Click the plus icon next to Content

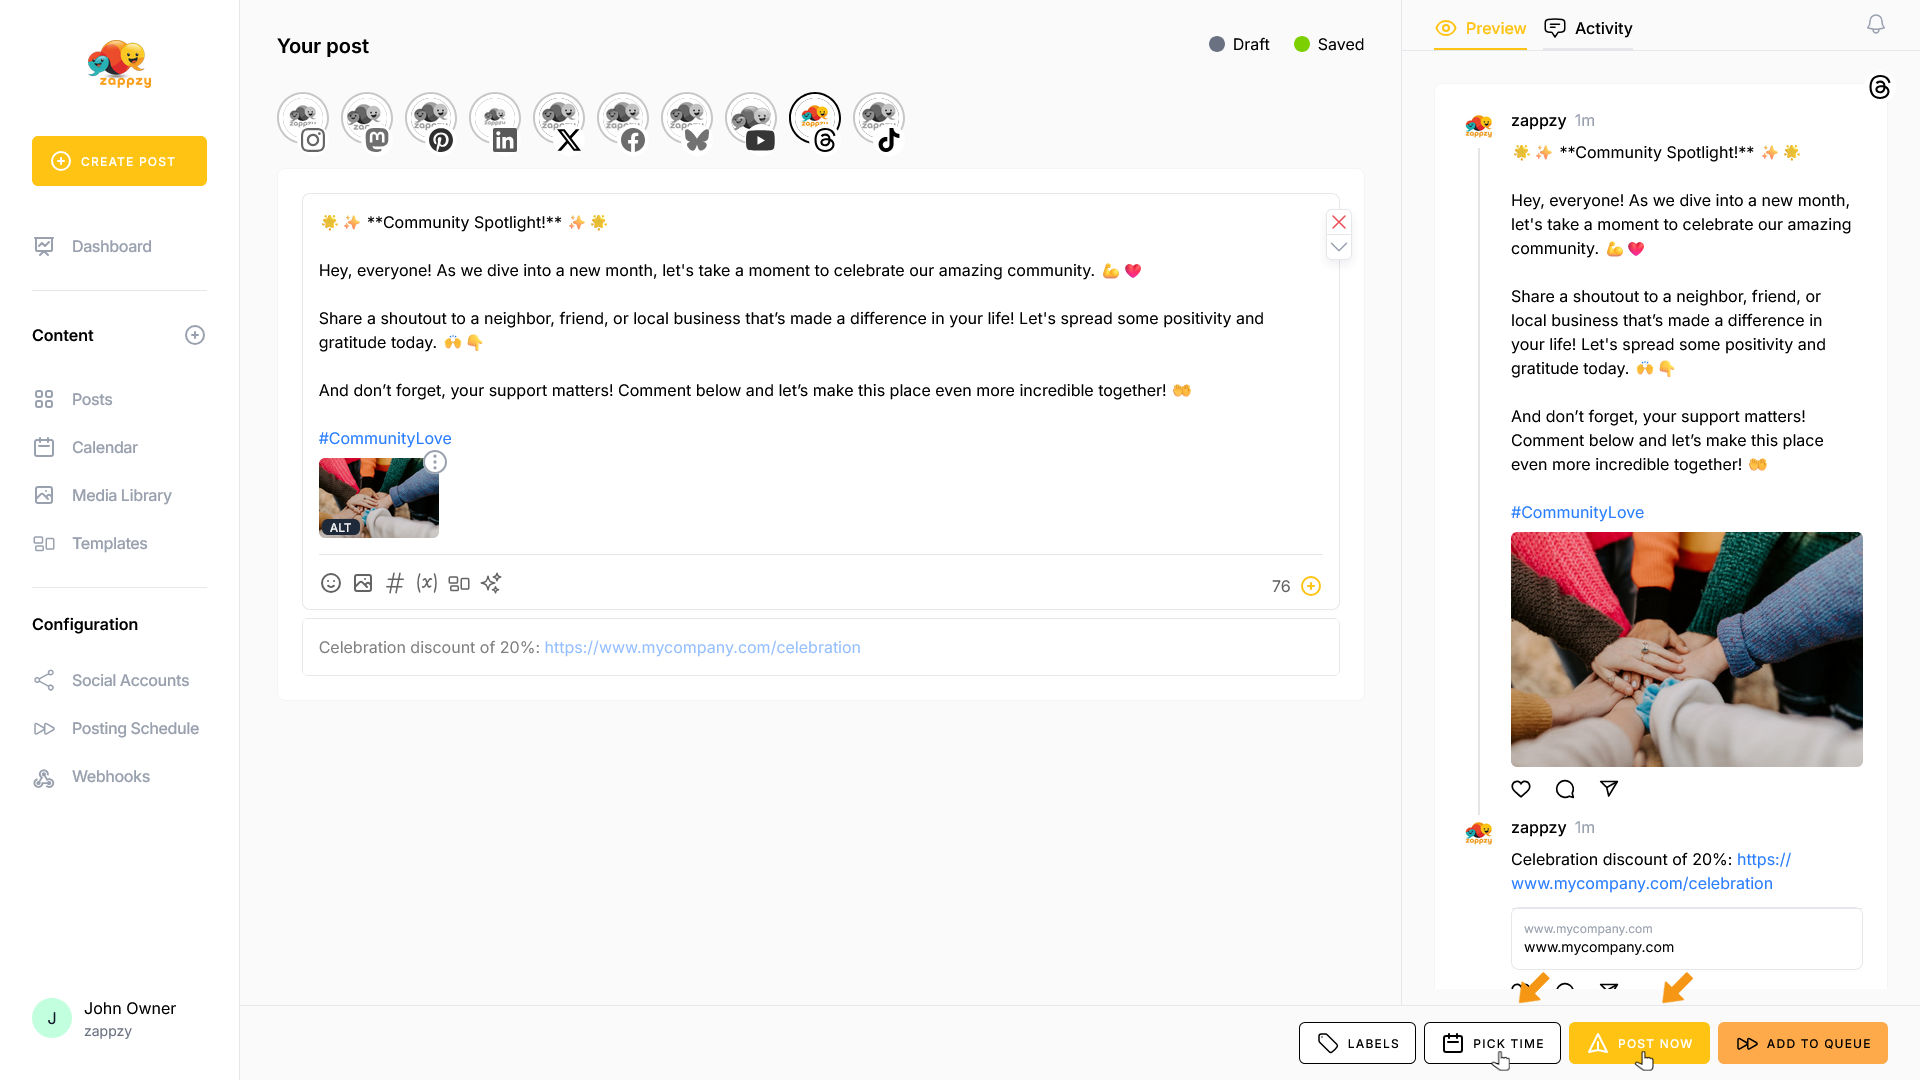pos(195,335)
